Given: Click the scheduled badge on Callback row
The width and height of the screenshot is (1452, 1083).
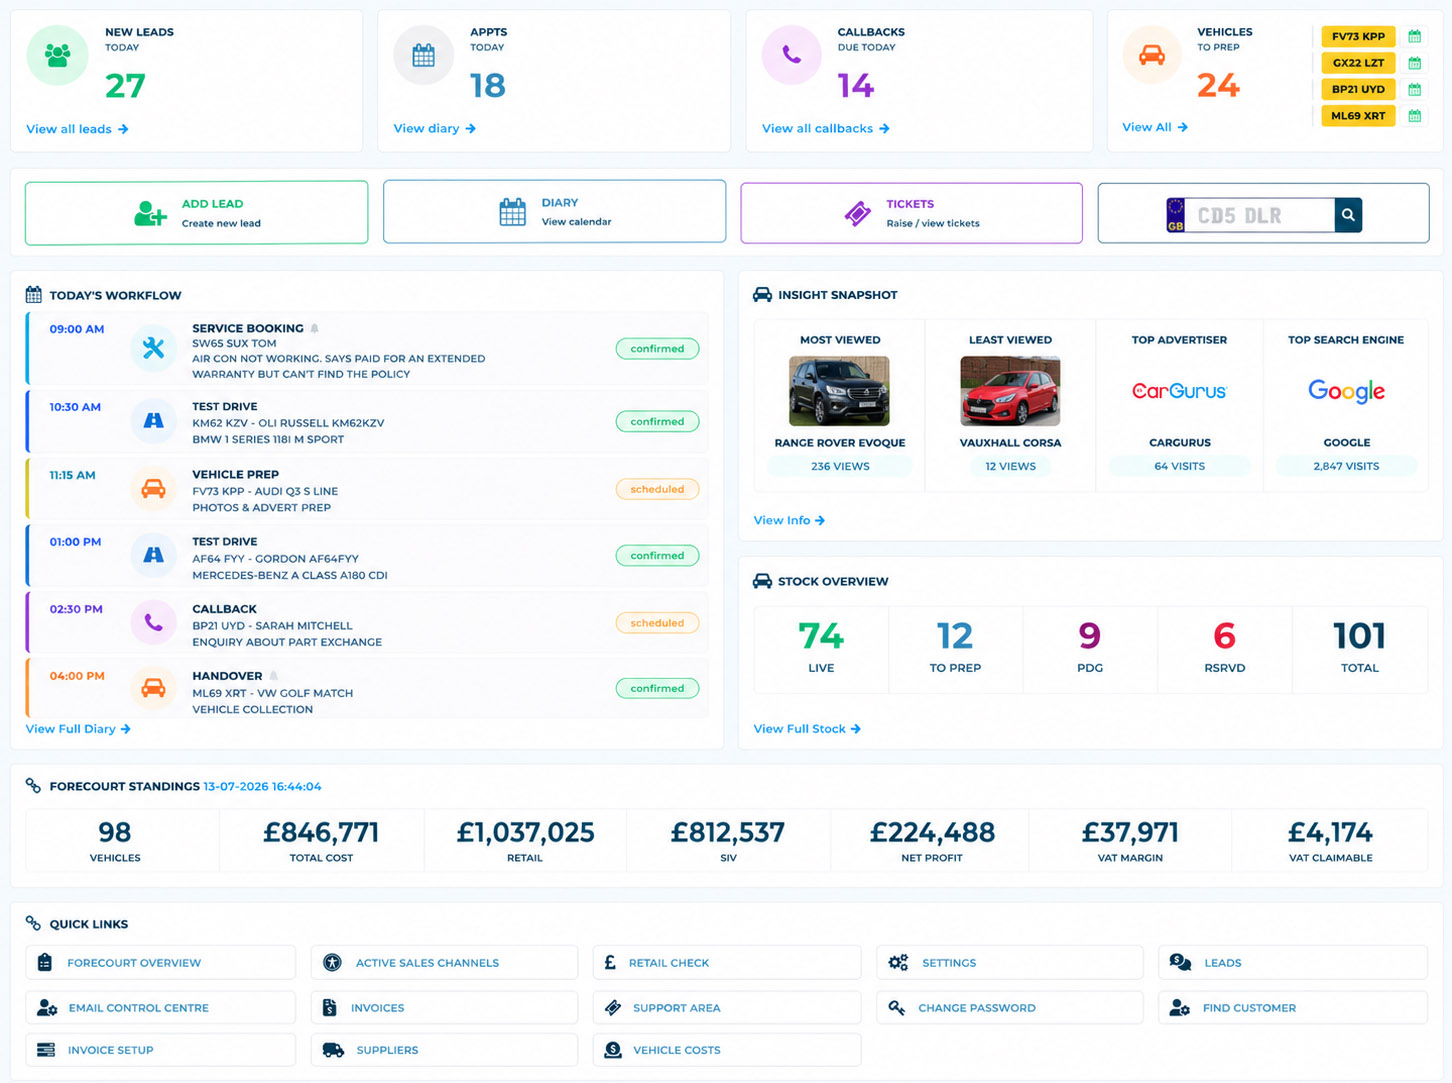Looking at the screenshot, I should click(x=657, y=623).
